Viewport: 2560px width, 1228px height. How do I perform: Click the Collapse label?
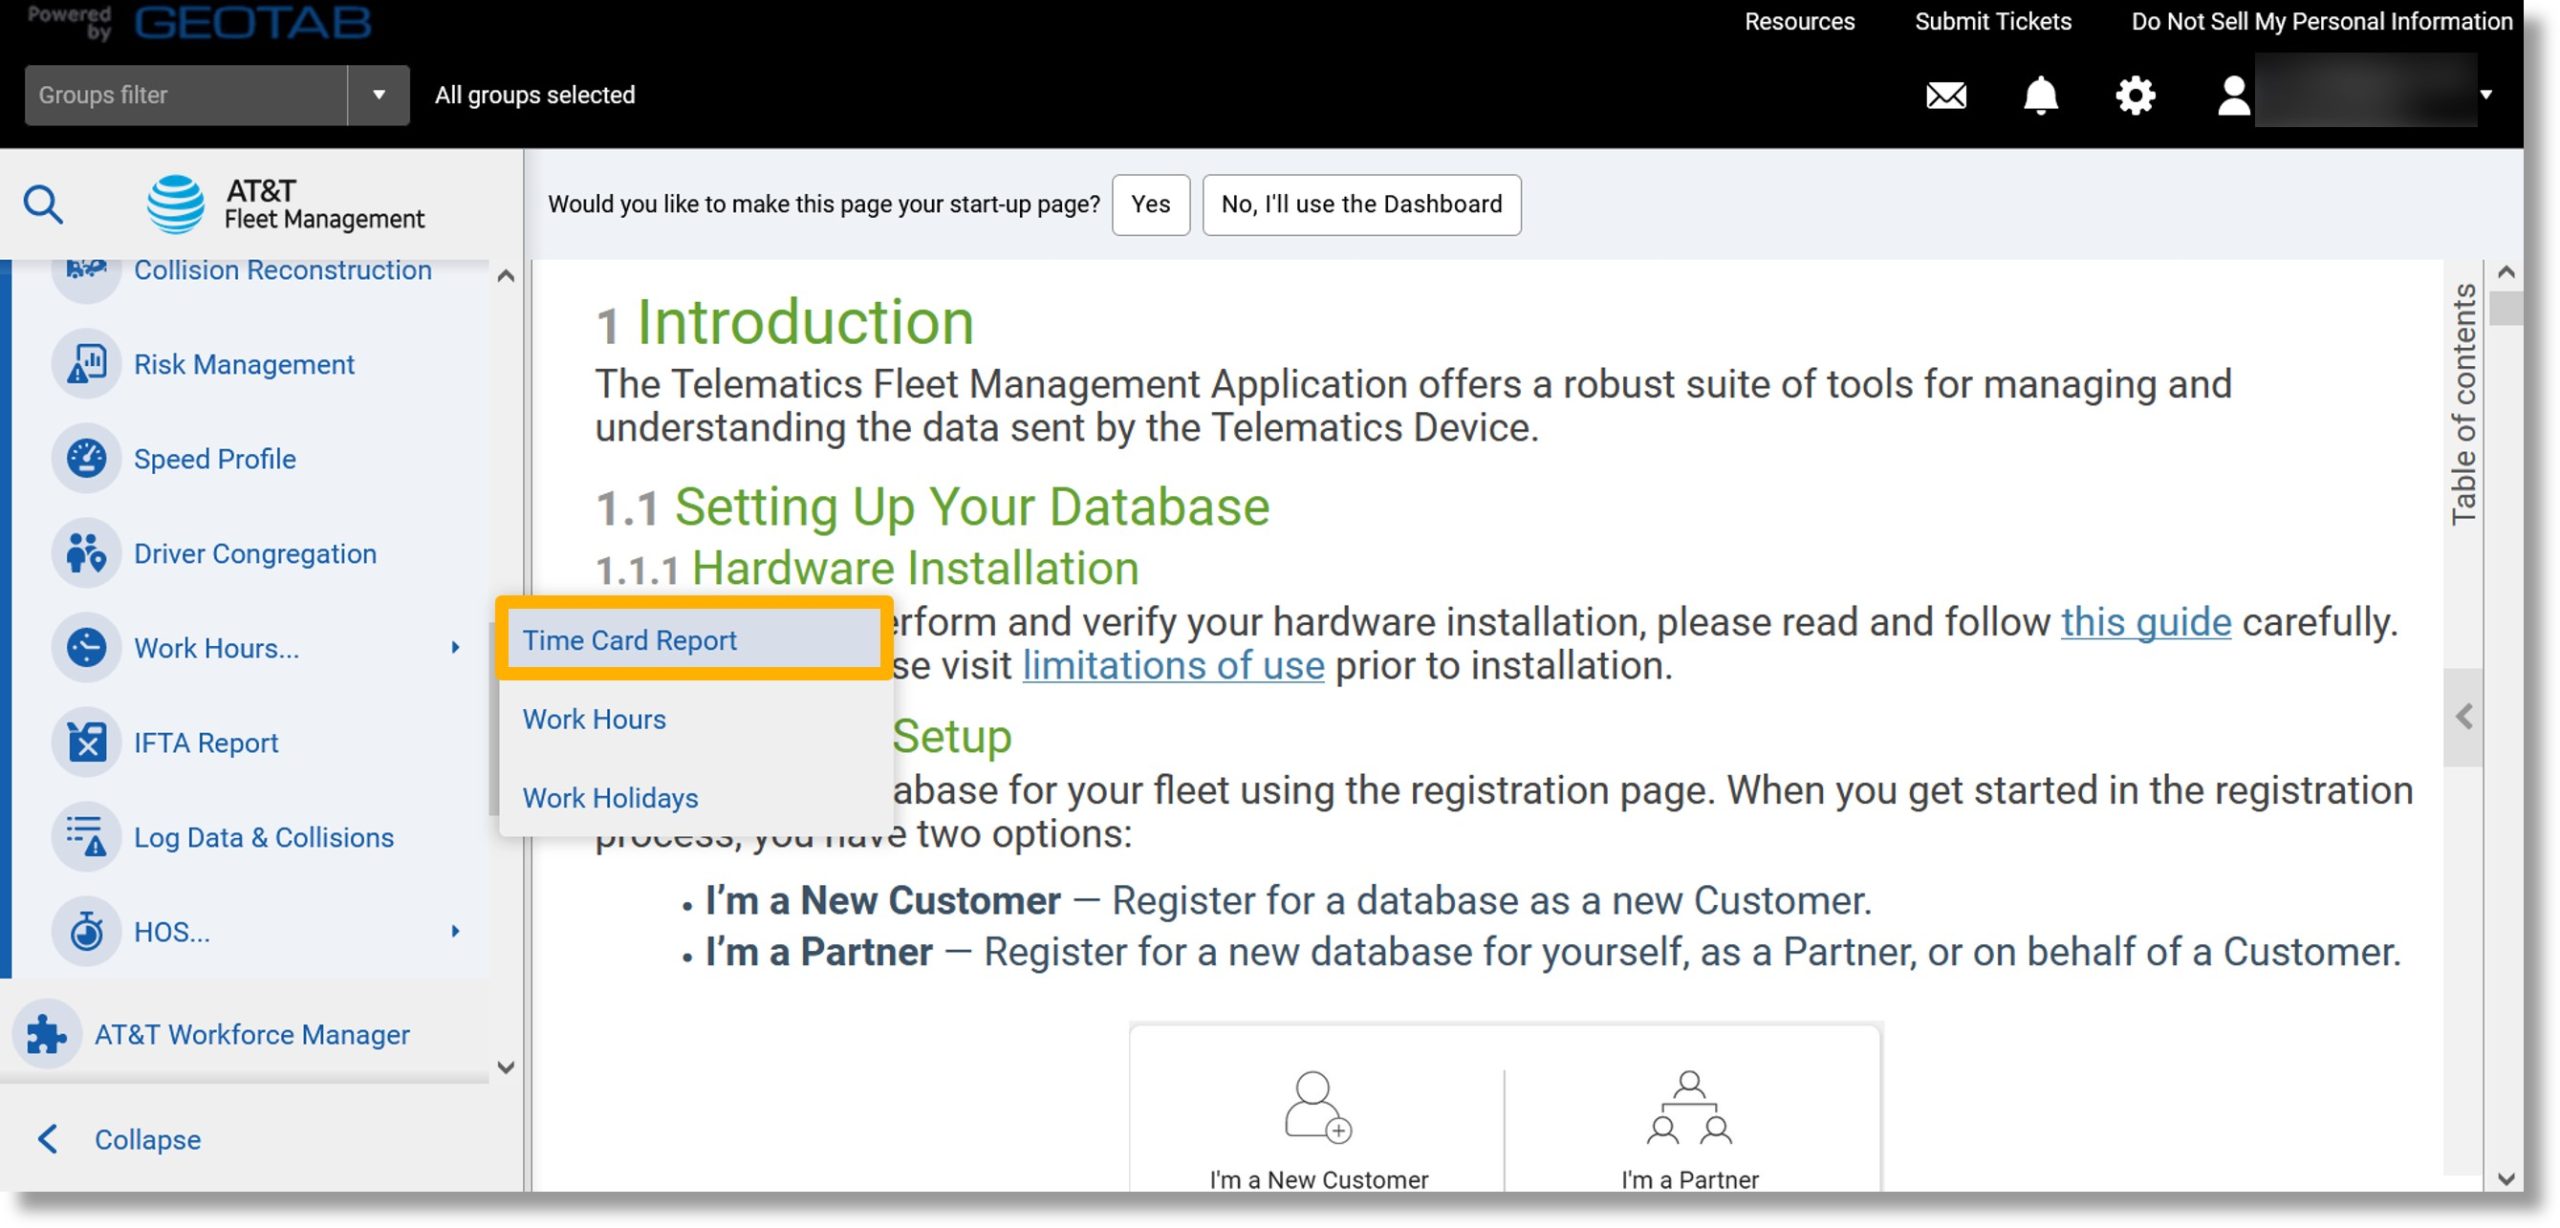(148, 1139)
